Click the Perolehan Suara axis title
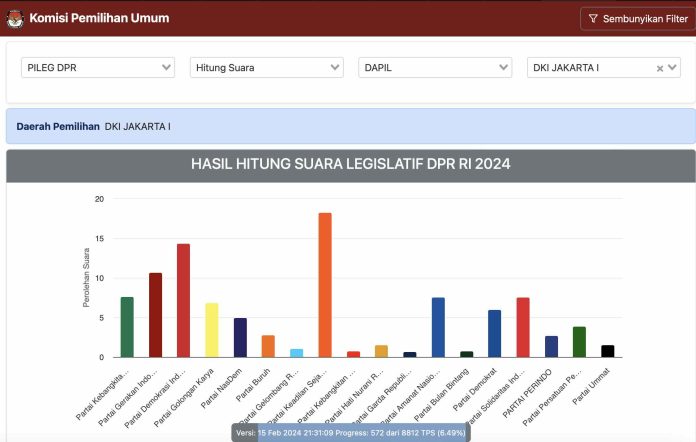The width and height of the screenshot is (696, 442). point(86,277)
